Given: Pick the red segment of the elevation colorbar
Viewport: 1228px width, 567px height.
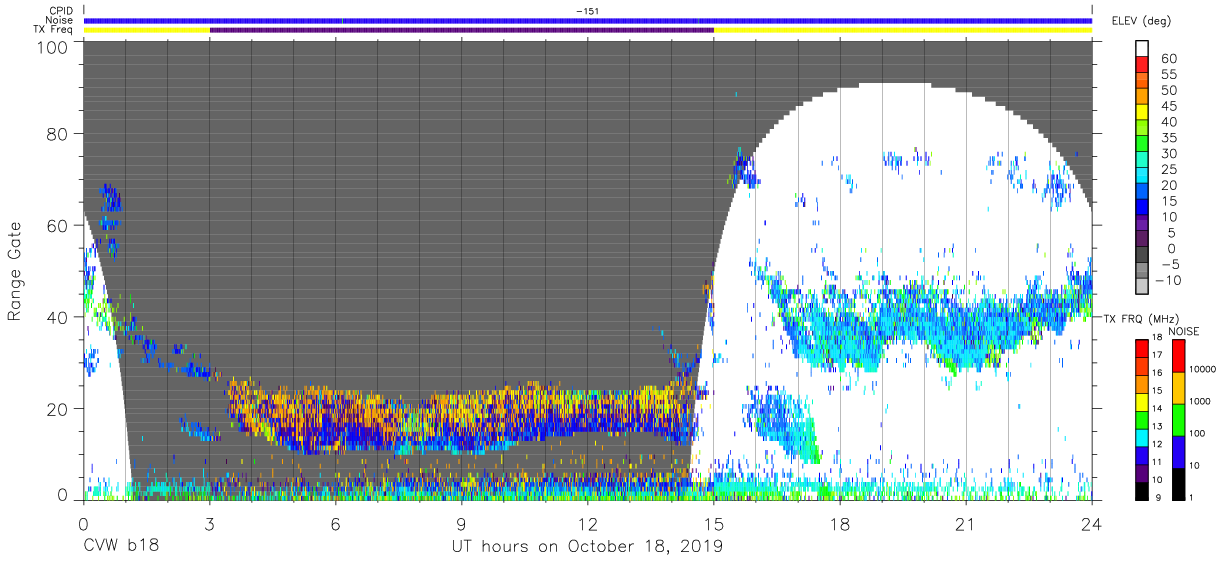Looking at the screenshot, I should 1143,64.
